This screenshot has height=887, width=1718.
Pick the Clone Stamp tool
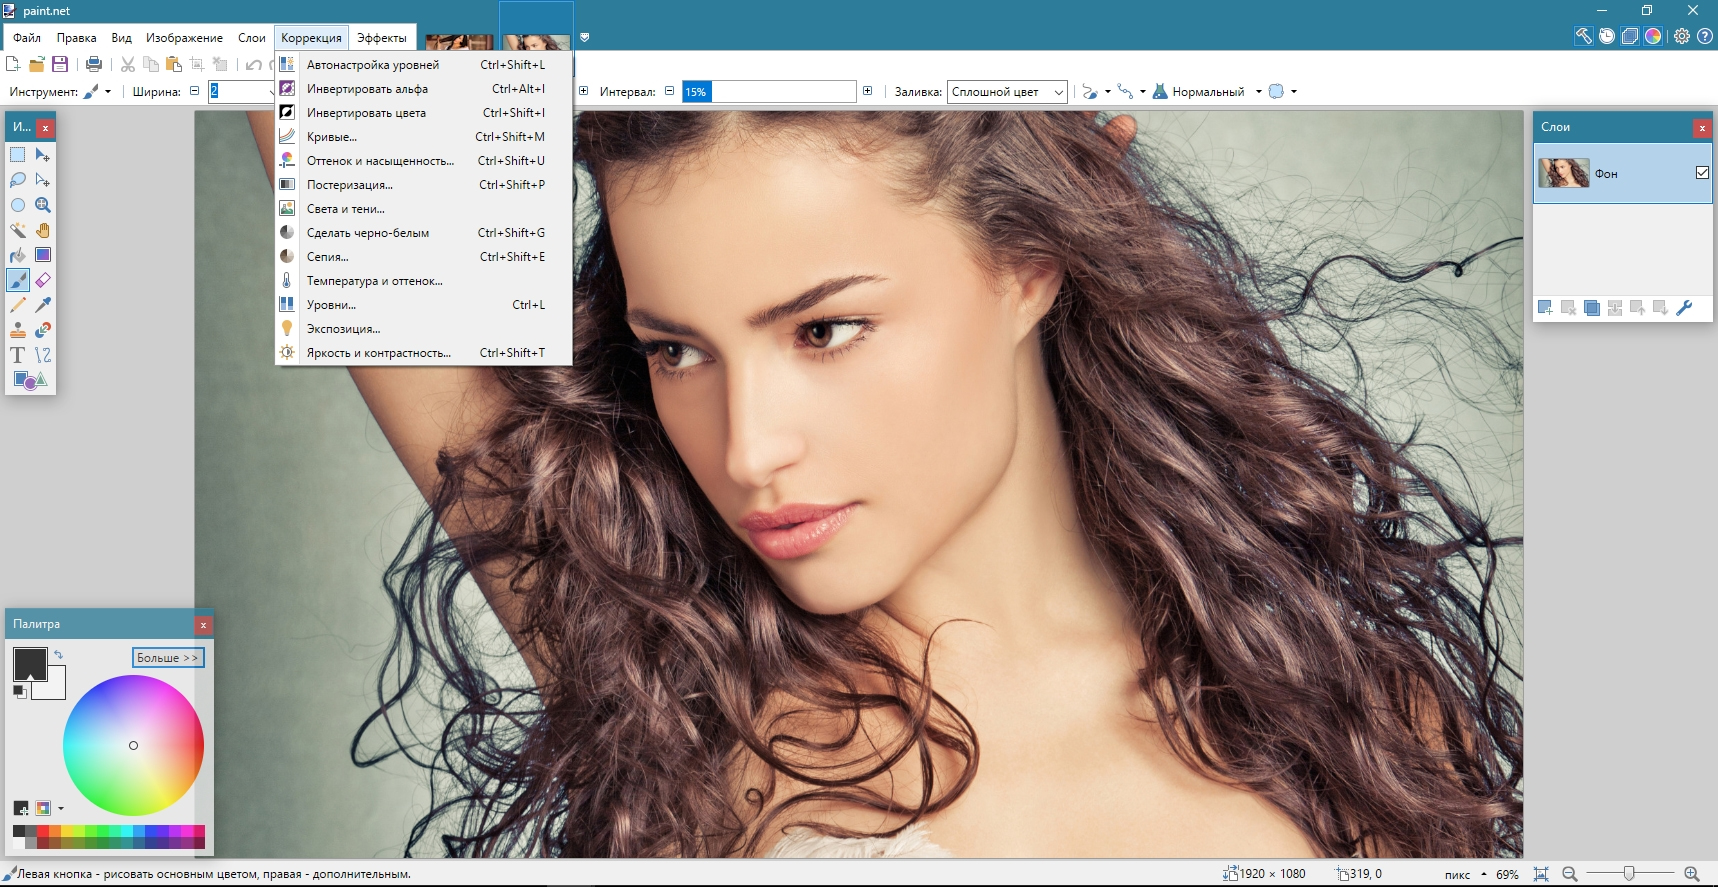pos(18,330)
